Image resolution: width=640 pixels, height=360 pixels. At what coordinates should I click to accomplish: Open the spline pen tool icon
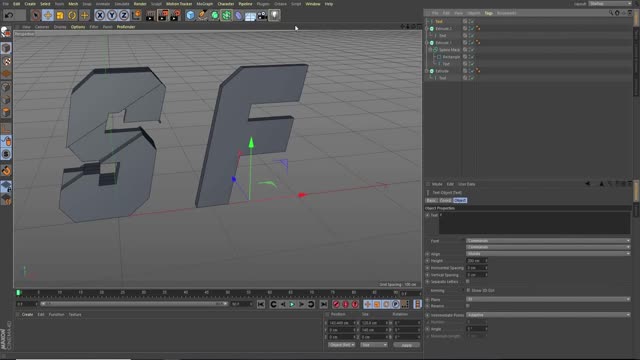[x=202, y=16]
